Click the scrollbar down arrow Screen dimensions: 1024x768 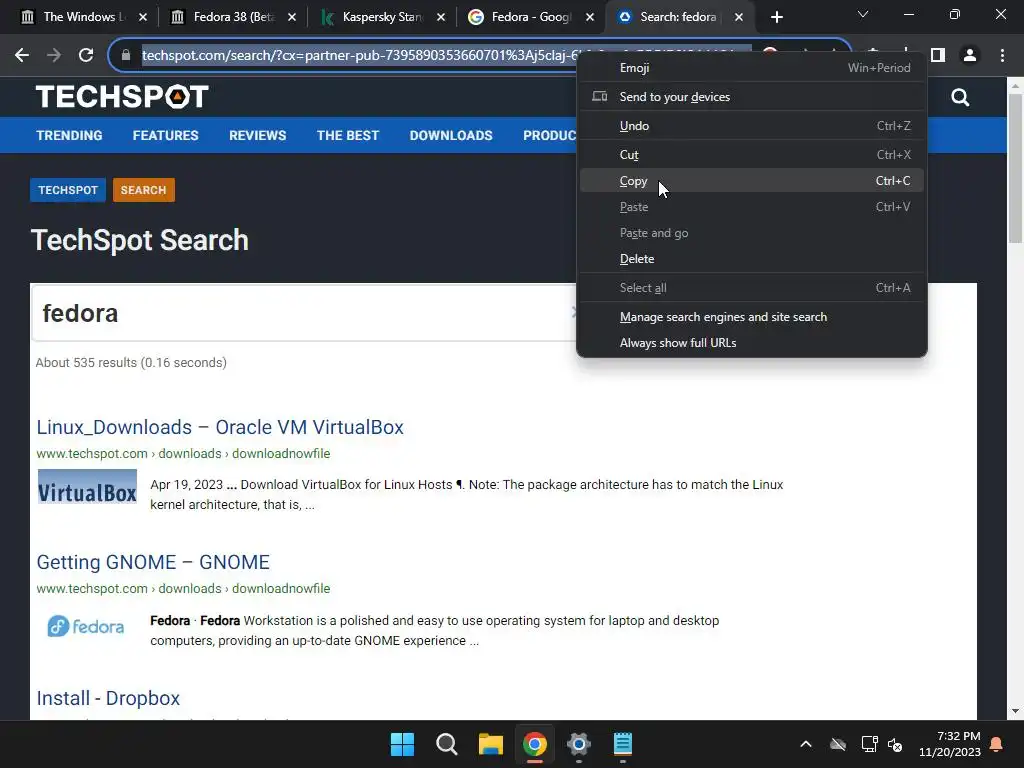coord(1015,711)
